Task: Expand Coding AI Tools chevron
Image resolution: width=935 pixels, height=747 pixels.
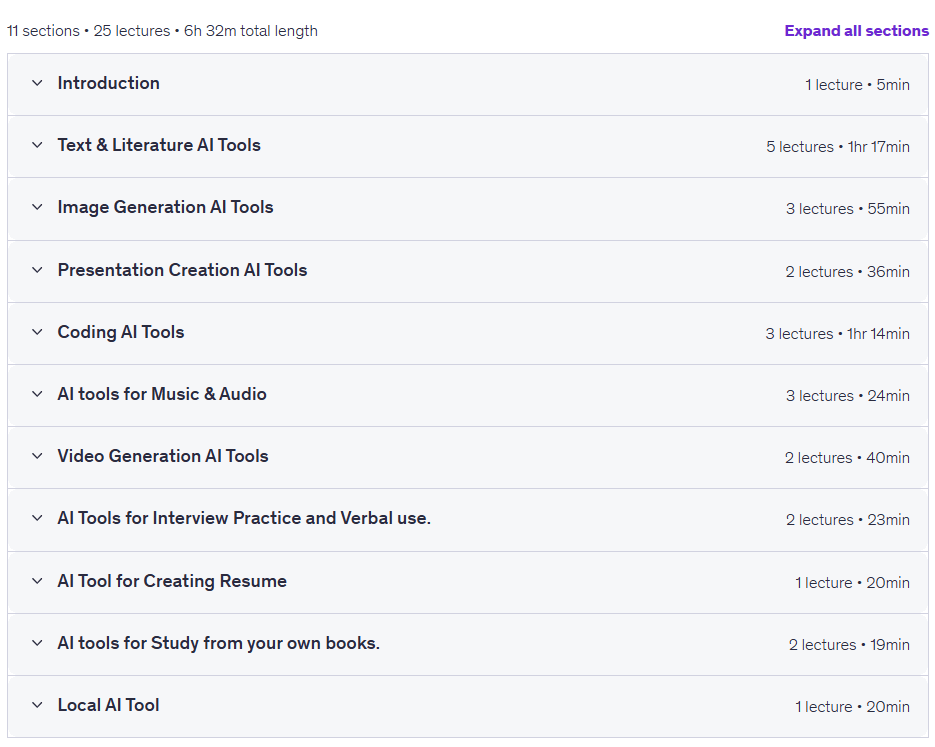Action: coord(37,332)
